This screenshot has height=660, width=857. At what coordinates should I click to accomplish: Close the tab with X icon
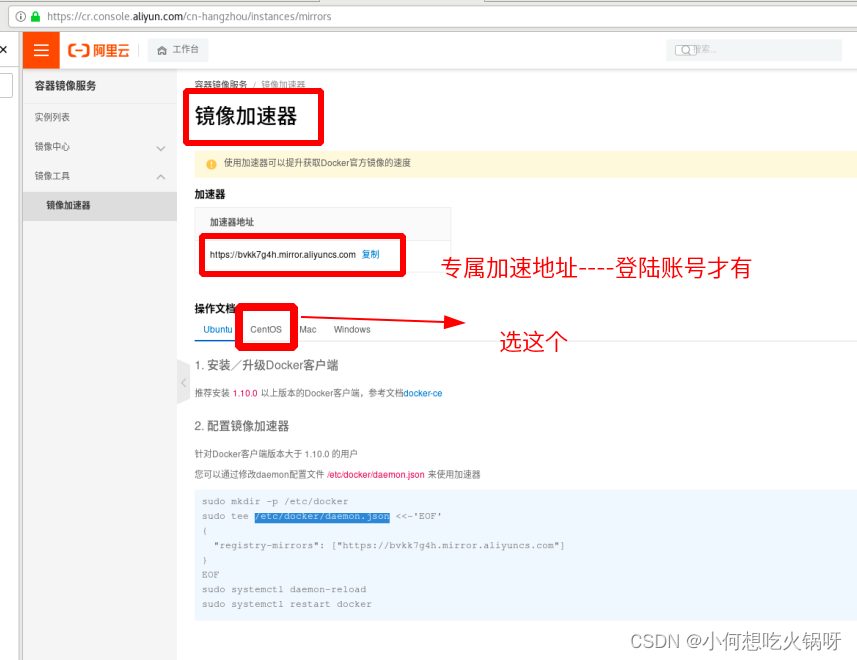pos(4,50)
